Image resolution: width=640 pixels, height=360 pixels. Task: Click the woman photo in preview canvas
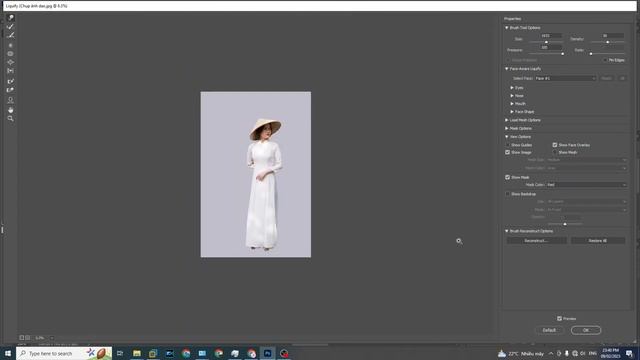(256, 174)
